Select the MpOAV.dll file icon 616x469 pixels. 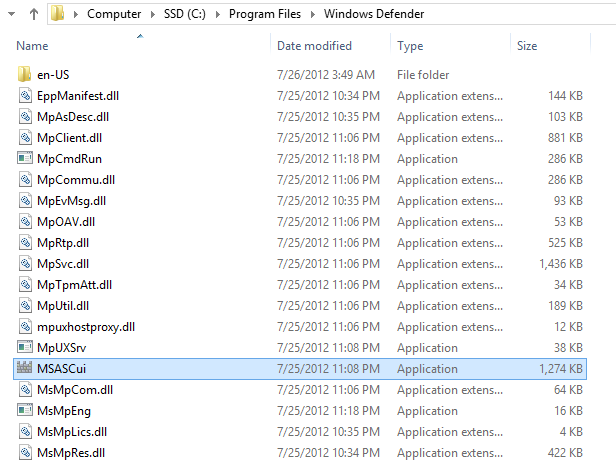click(x=25, y=222)
